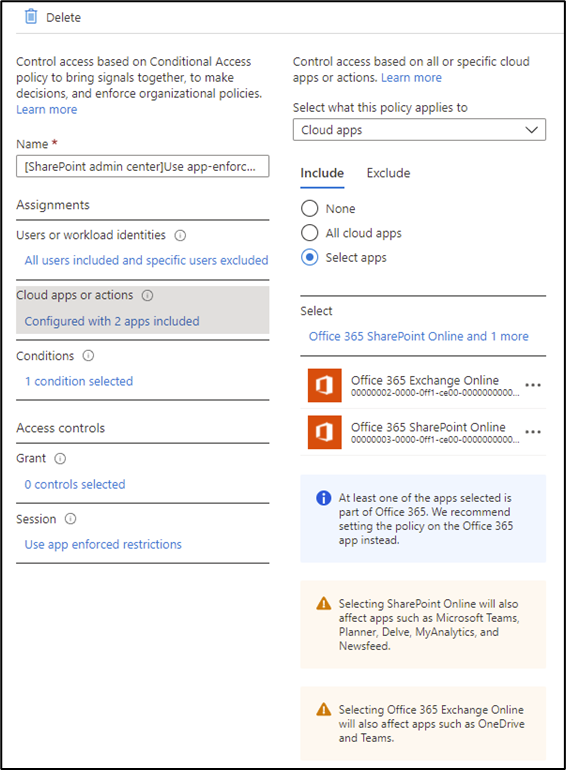Open the info icon next to Conditions
The image size is (566, 770).
tap(88, 356)
